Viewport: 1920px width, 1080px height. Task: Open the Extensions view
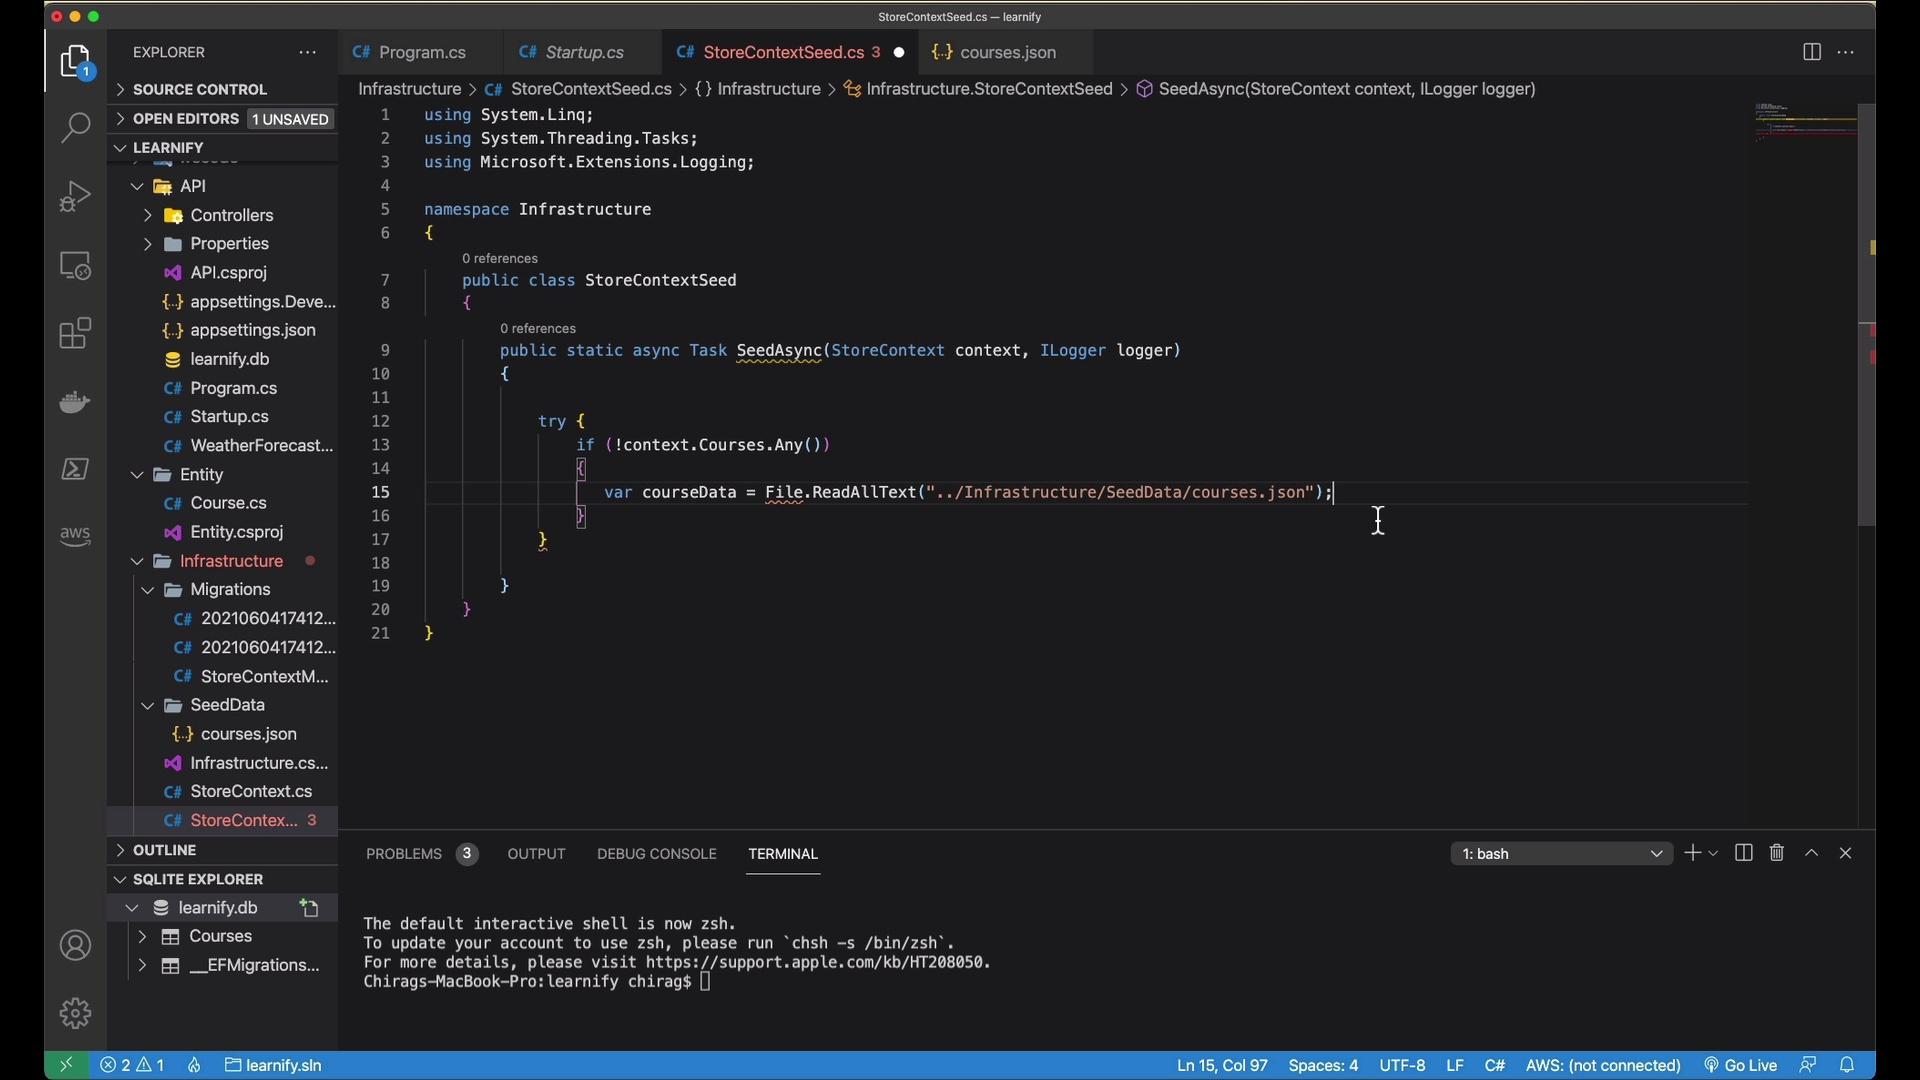pos(76,334)
